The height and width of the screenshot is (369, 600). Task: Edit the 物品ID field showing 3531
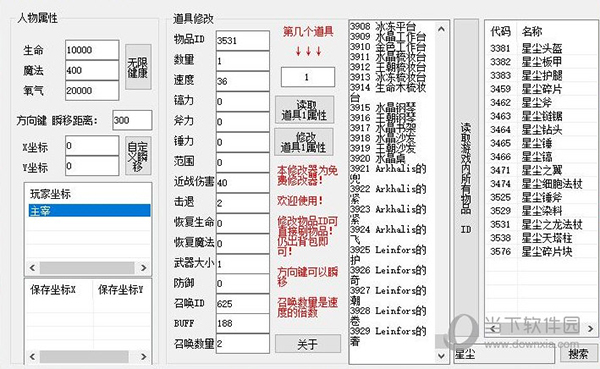pos(243,41)
